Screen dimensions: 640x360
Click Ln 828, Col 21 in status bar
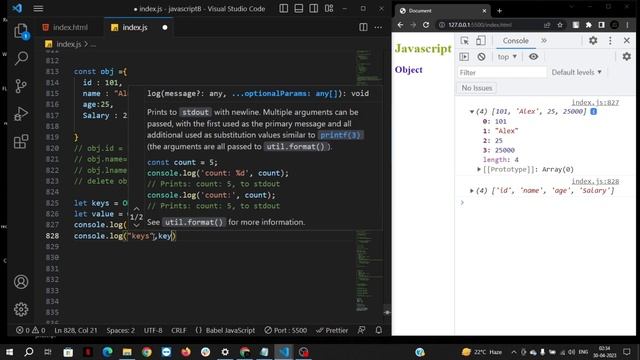[x=76, y=330]
